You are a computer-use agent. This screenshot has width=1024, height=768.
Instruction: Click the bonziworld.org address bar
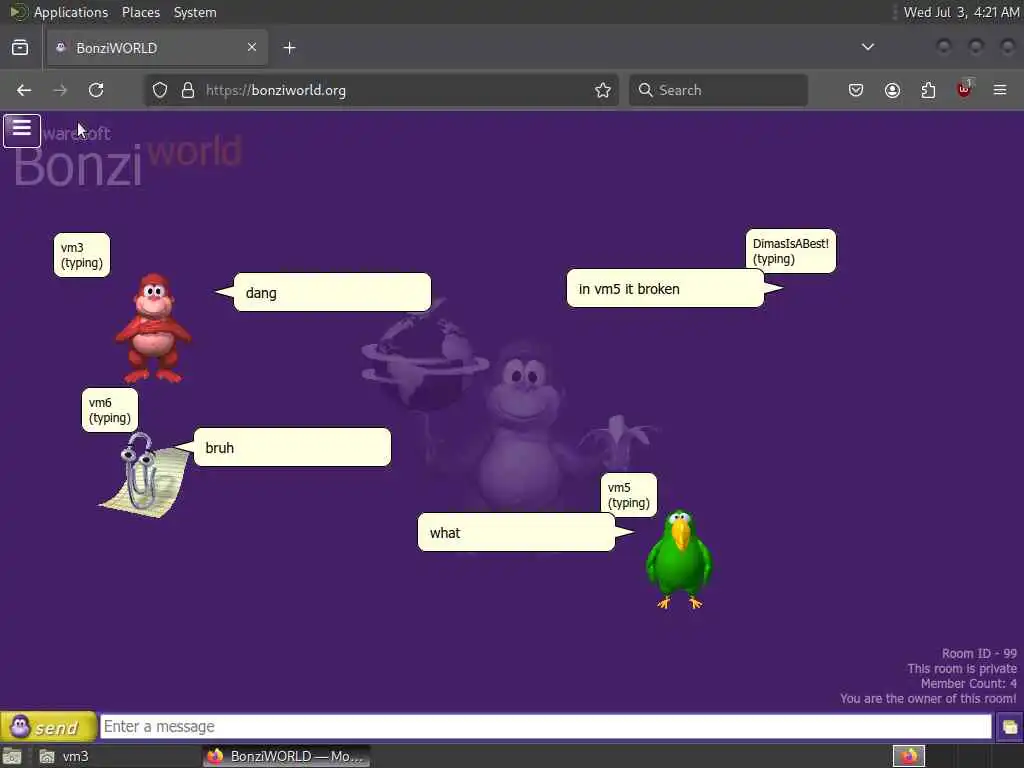(x=381, y=90)
